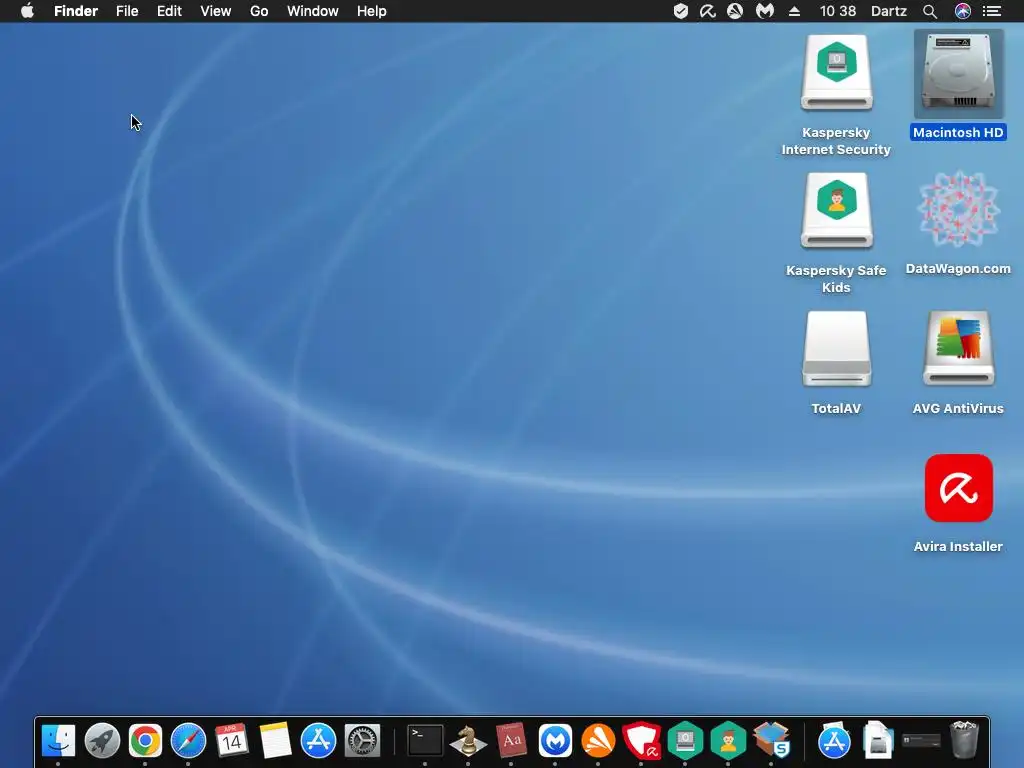This screenshot has width=1024, height=768.
Task: Click the eject menu bar icon
Action: pyautogui.click(x=794, y=11)
